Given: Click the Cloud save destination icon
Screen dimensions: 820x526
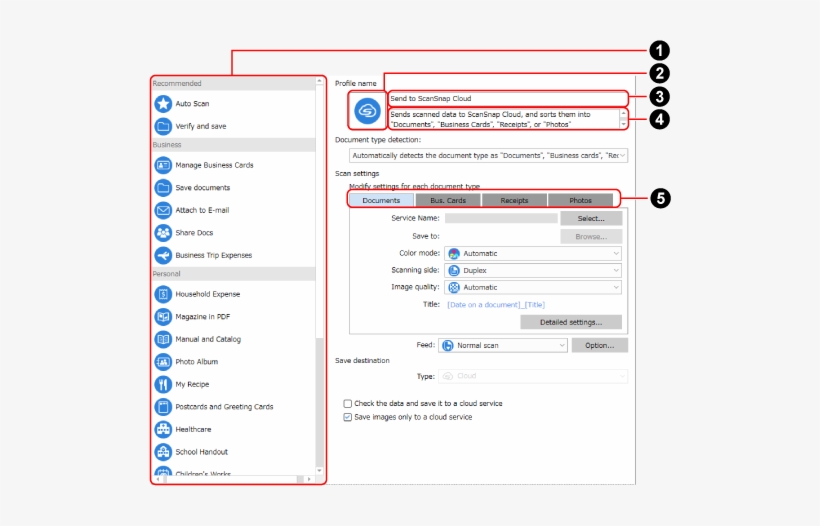Looking at the screenshot, I should [448, 376].
